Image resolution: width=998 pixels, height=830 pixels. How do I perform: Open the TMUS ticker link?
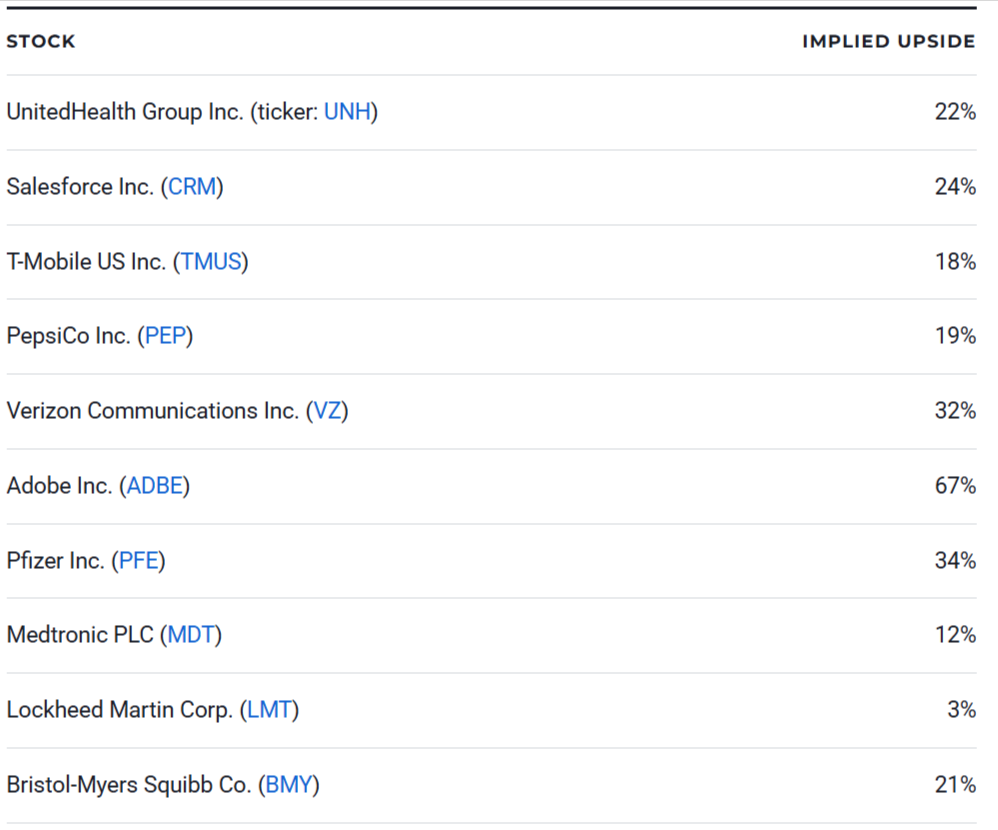(211, 262)
